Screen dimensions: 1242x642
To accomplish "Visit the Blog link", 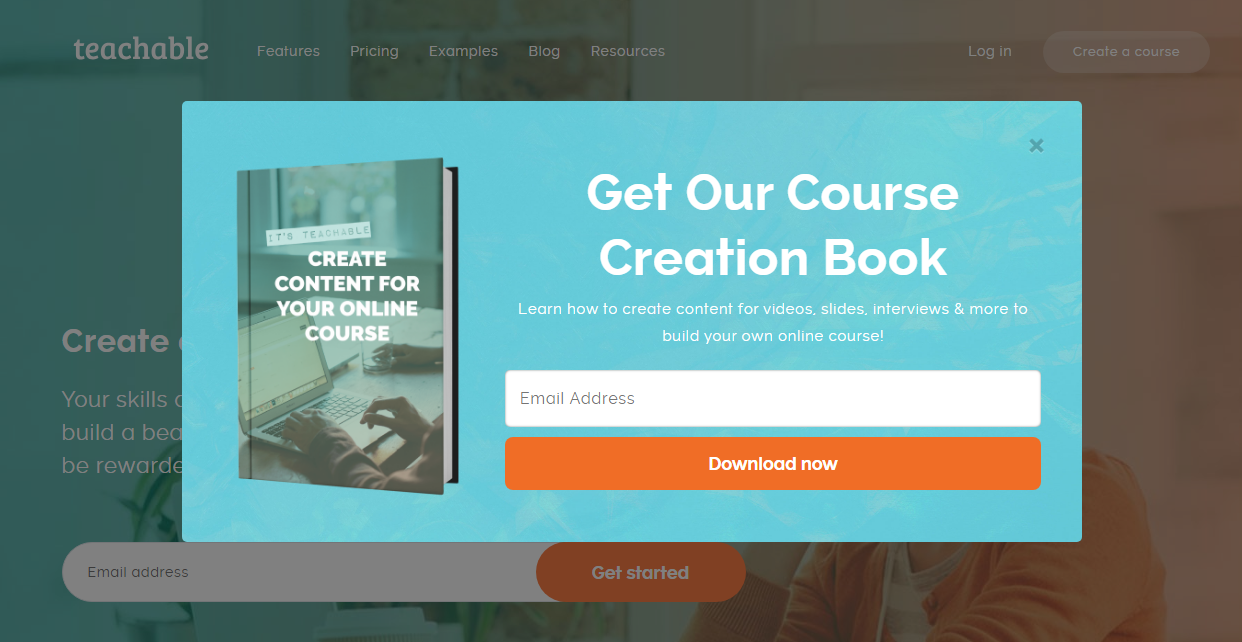I will coord(544,51).
